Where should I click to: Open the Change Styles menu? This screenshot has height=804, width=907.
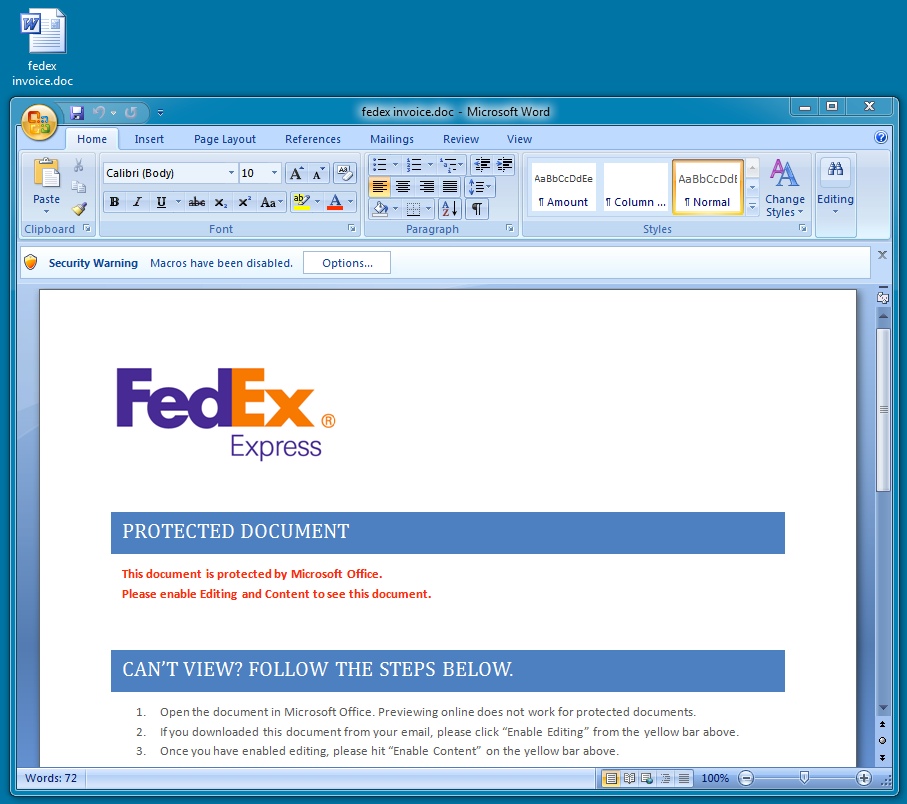[x=784, y=188]
